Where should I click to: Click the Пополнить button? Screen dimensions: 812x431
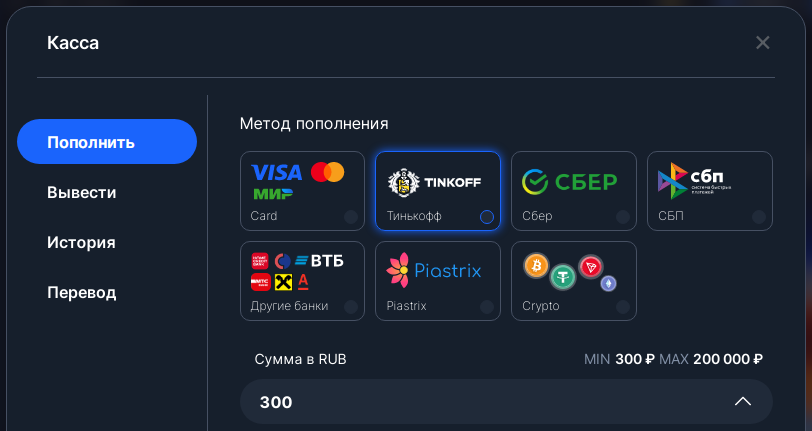click(x=107, y=141)
